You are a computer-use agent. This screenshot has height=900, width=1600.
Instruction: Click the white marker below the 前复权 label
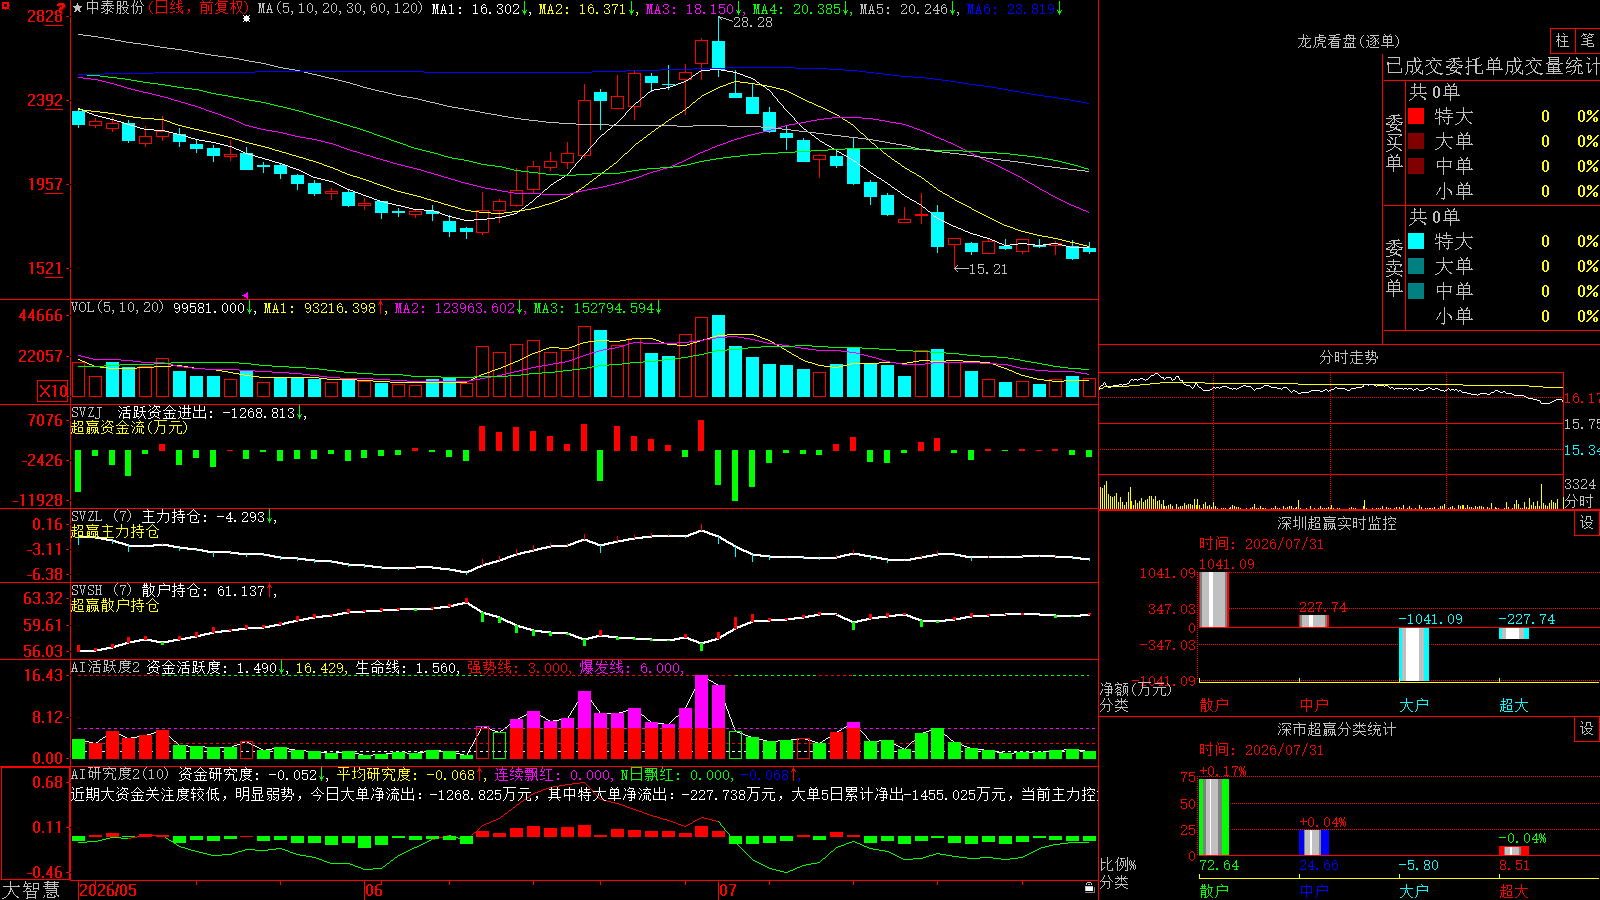(247, 18)
